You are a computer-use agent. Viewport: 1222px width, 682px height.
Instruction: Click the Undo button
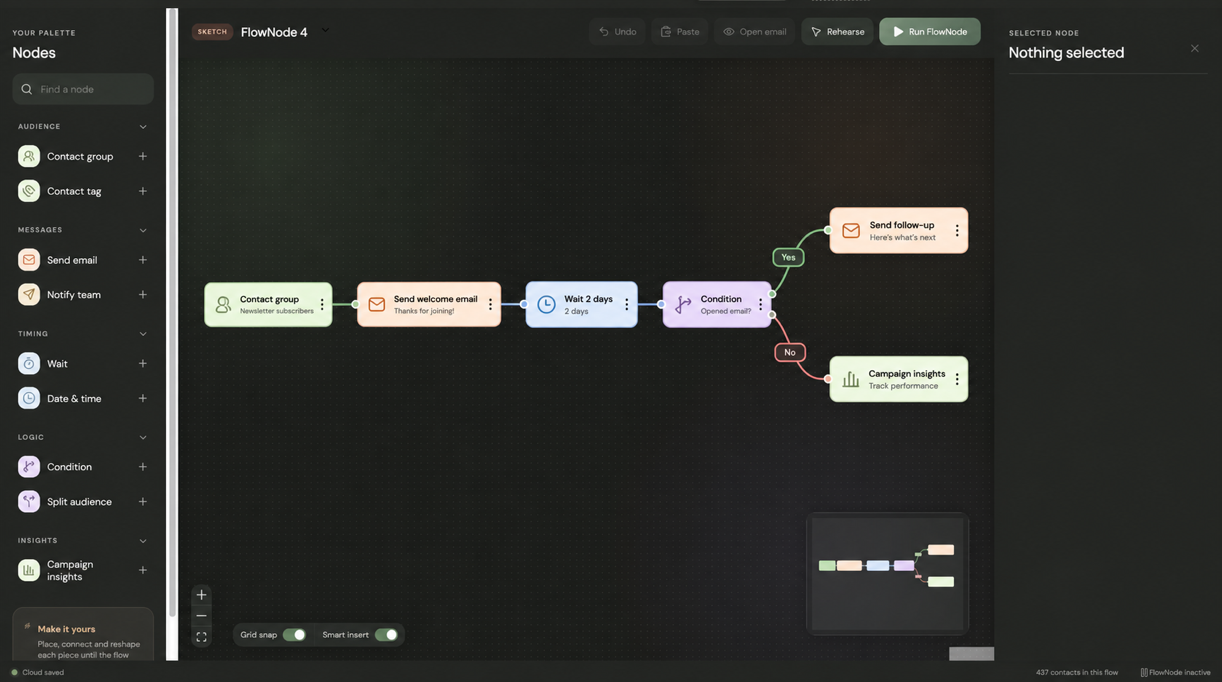(x=618, y=32)
